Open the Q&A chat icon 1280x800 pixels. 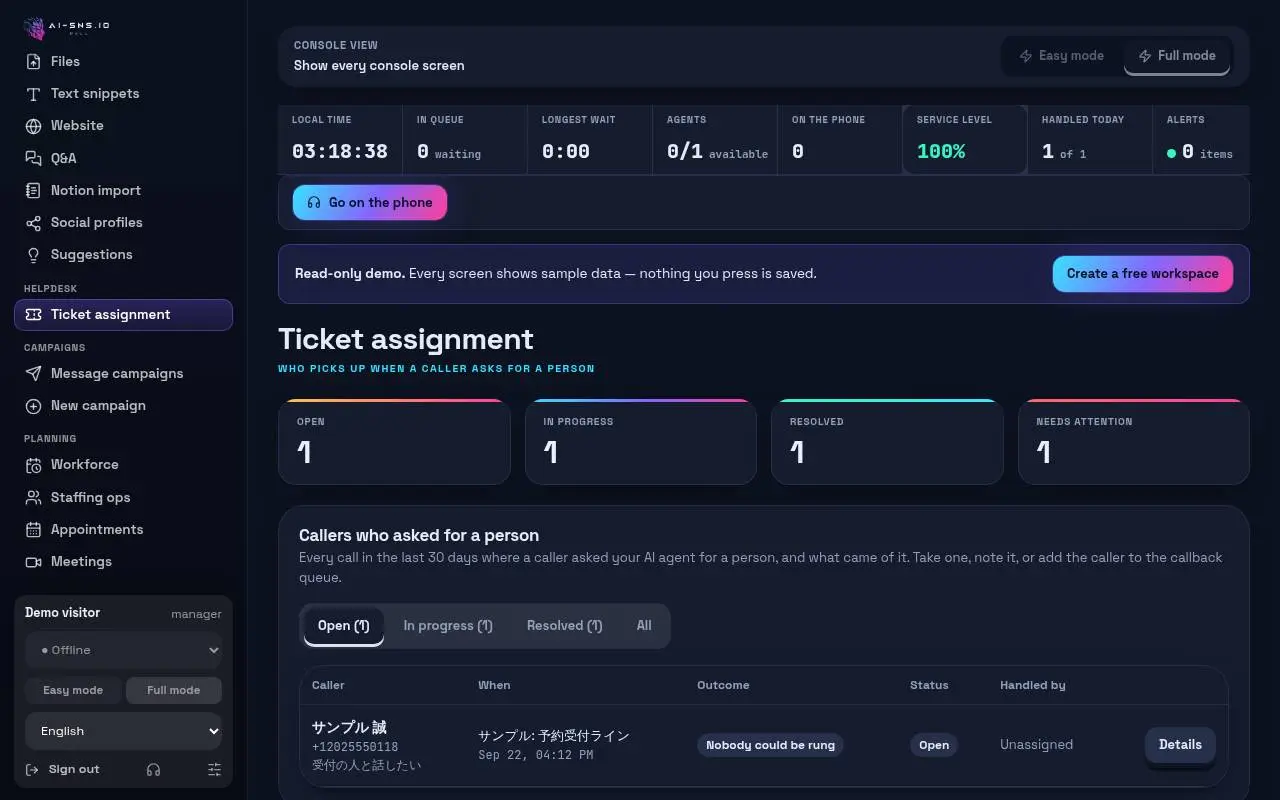pyautogui.click(x=33, y=158)
